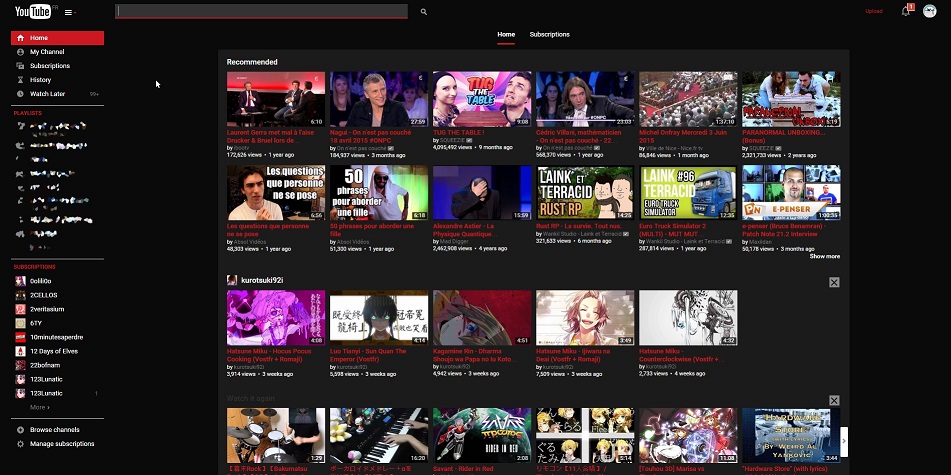Open the Manage subscriptions link
Image resolution: width=951 pixels, height=475 pixels.
(62, 444)
